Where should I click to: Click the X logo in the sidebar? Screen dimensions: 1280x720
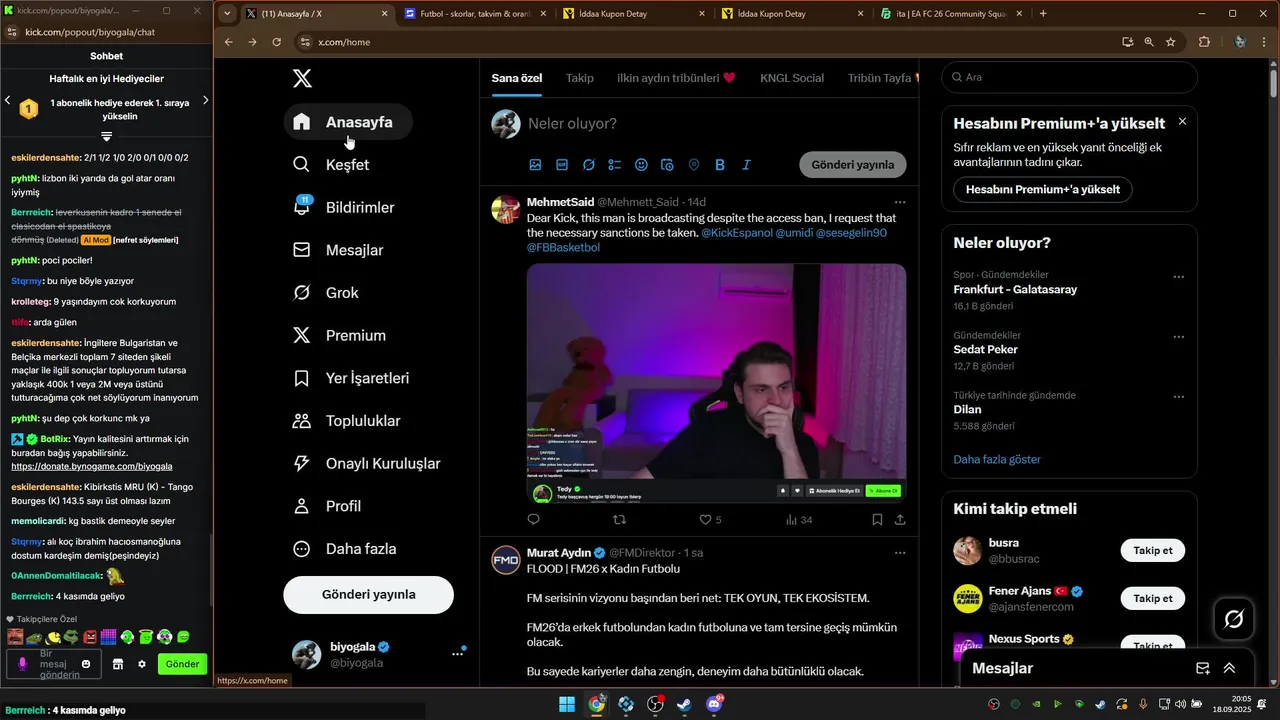click(x=301, y=79)
